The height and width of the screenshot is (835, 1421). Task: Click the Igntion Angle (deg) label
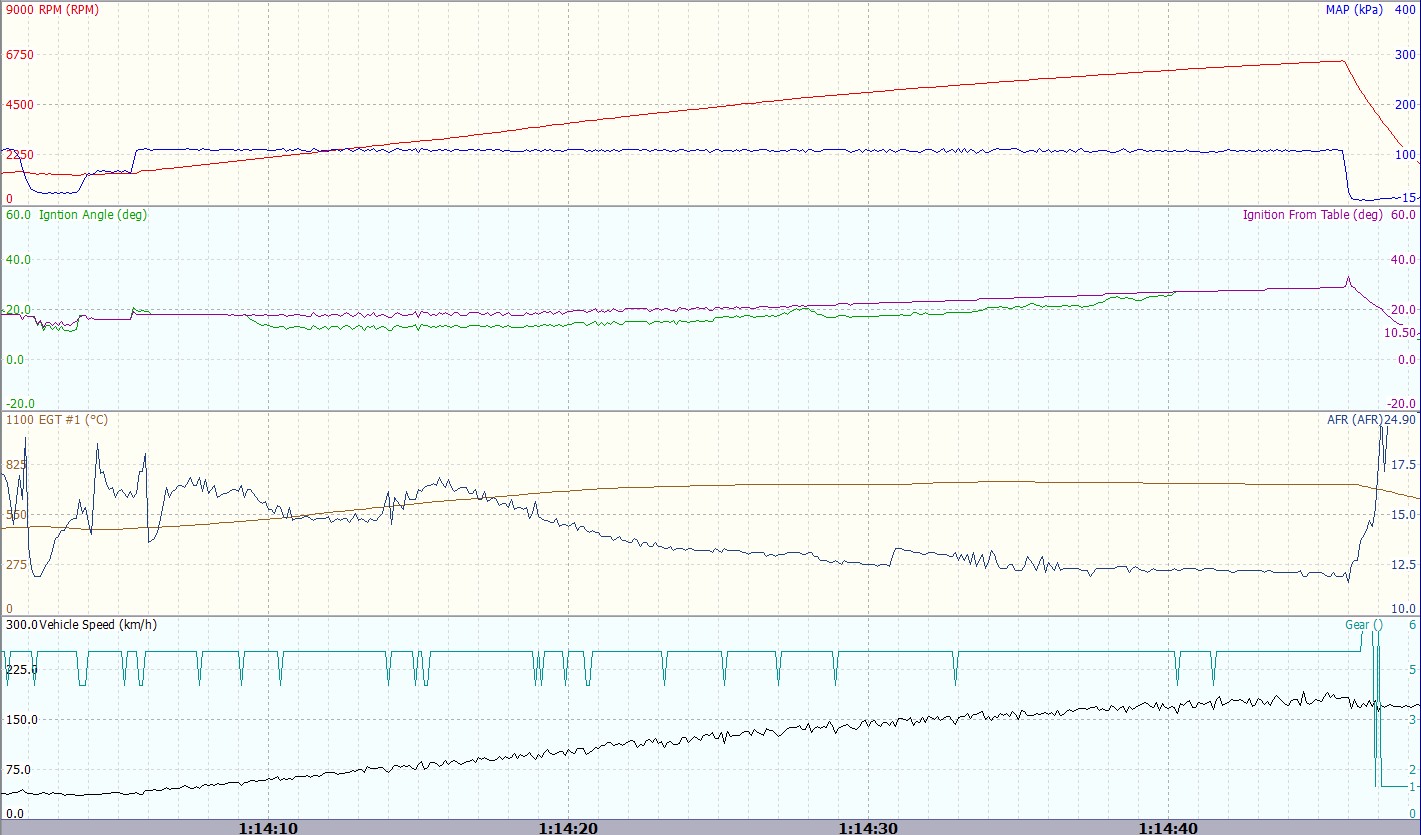click(x=93, y=215)
